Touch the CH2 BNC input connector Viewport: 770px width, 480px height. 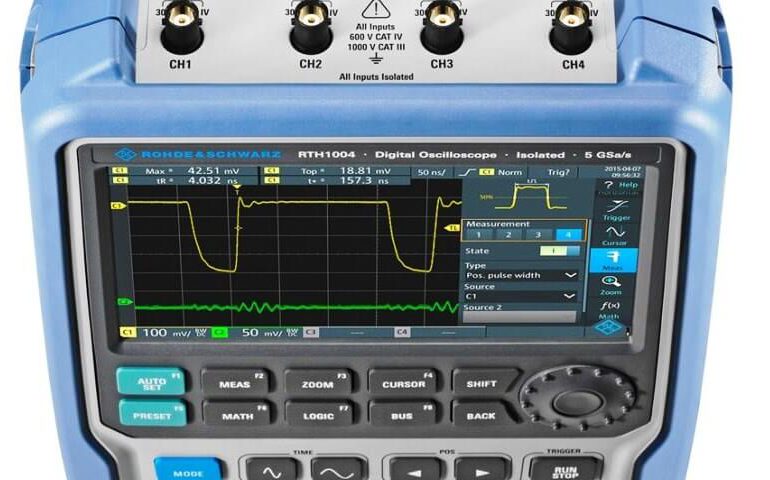coord(310,26)
